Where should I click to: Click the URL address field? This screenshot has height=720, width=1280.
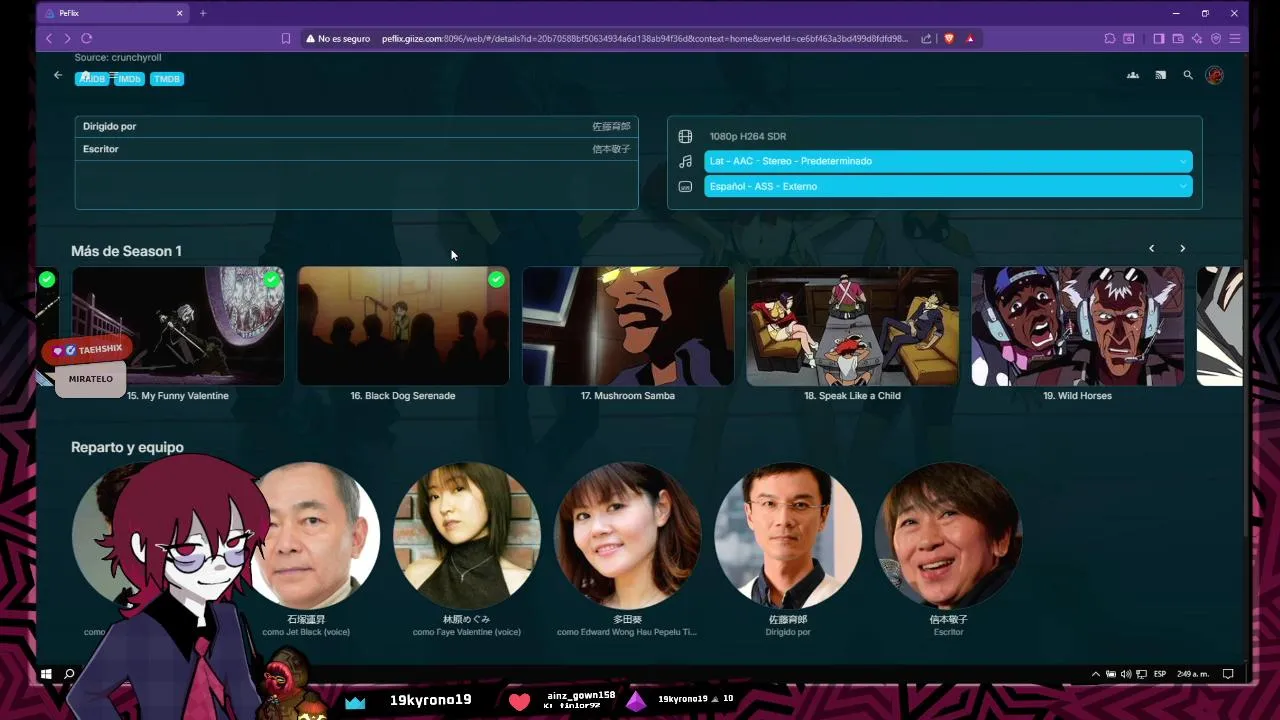click(645, 38)
